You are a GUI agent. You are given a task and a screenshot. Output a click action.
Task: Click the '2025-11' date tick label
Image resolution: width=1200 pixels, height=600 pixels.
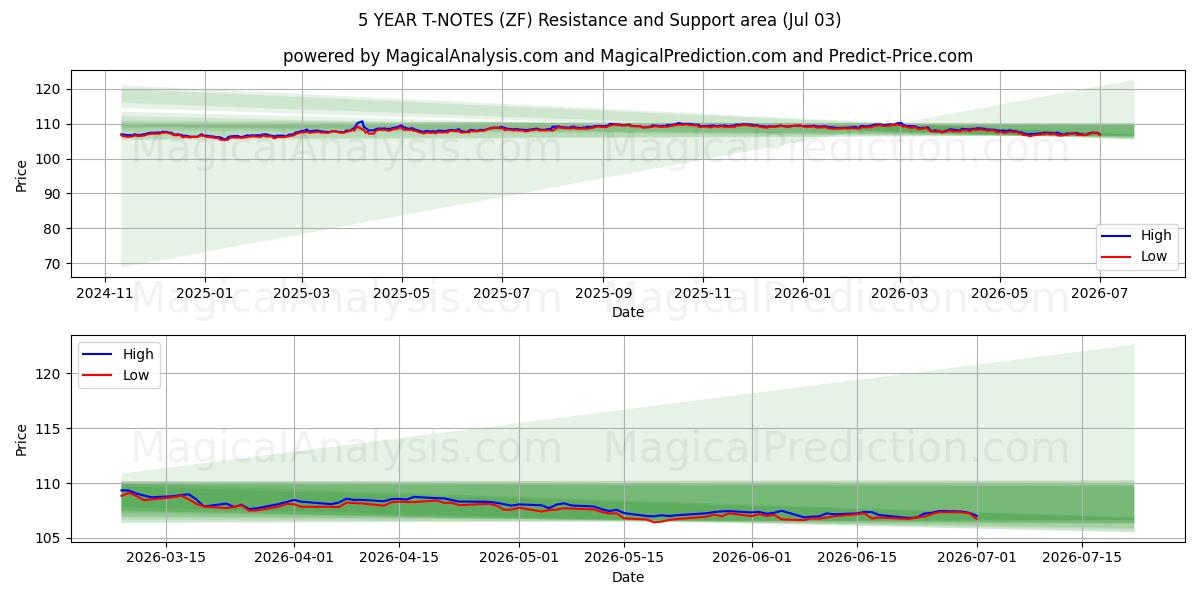702,293
